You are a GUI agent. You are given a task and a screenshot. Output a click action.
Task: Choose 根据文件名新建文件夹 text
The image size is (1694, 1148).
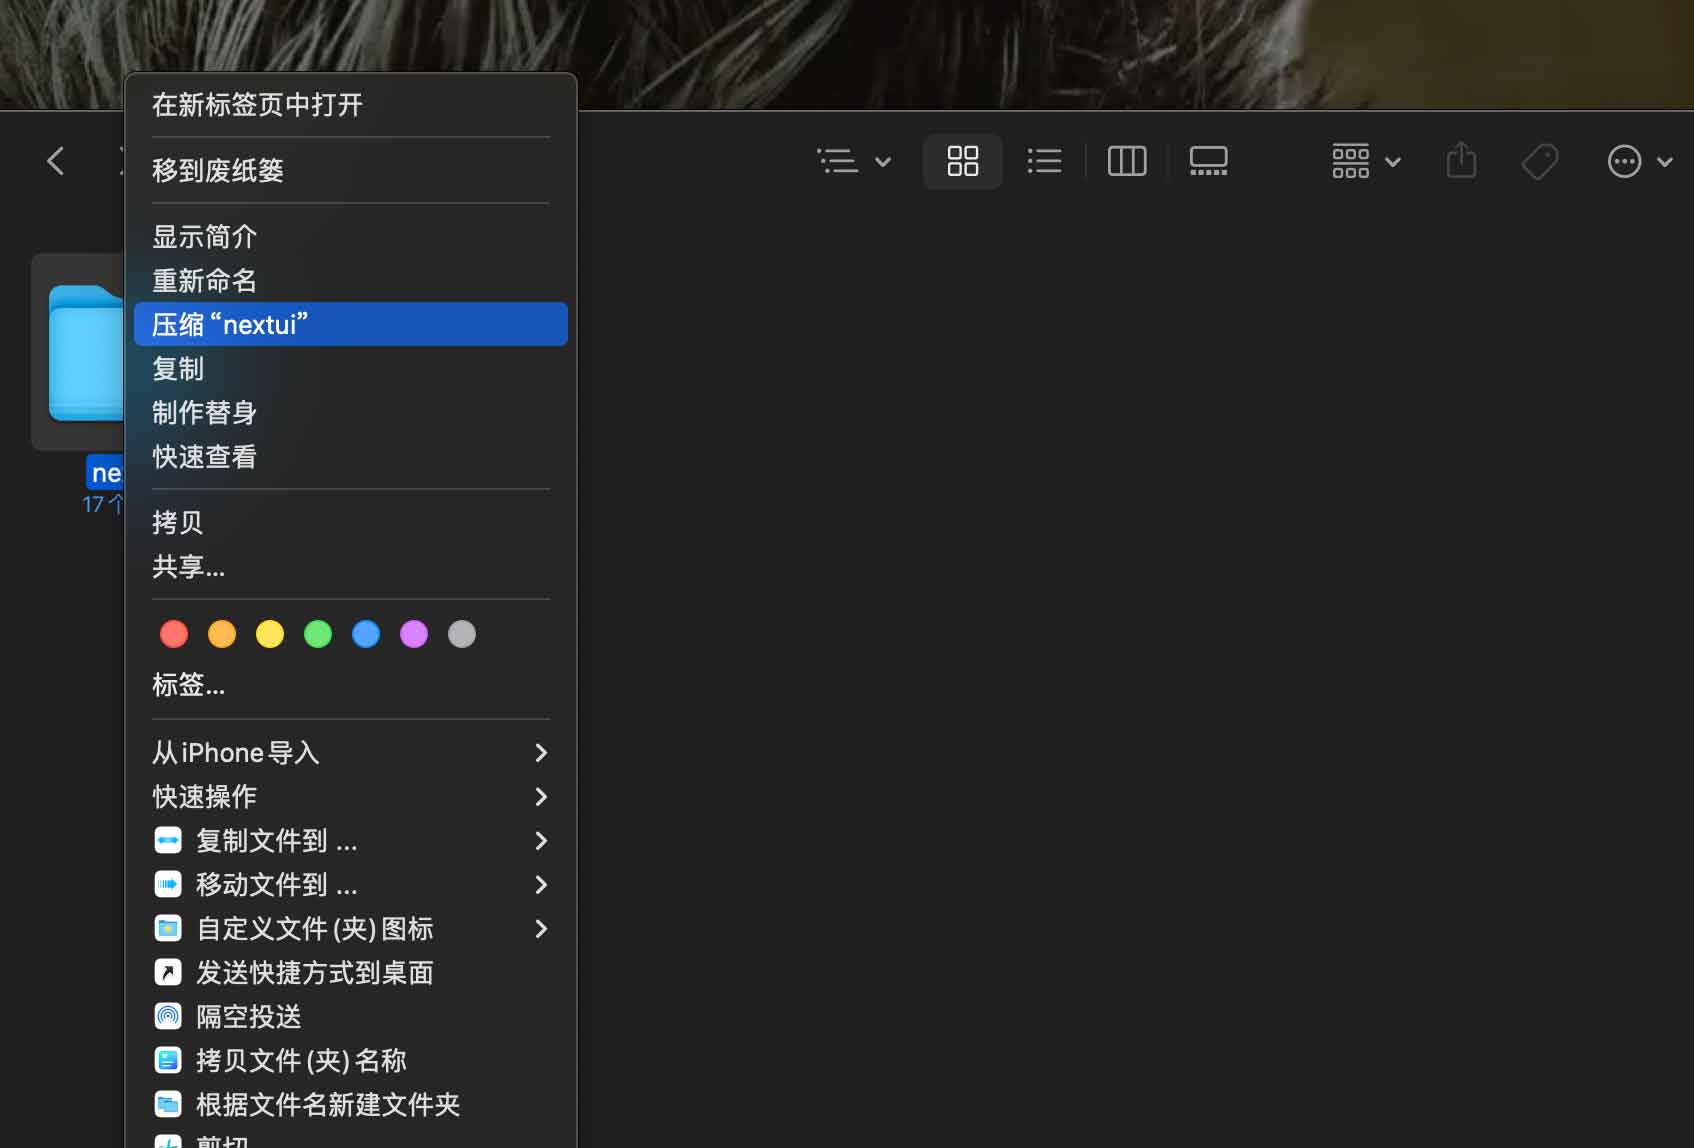click(x=328, y=1105)
